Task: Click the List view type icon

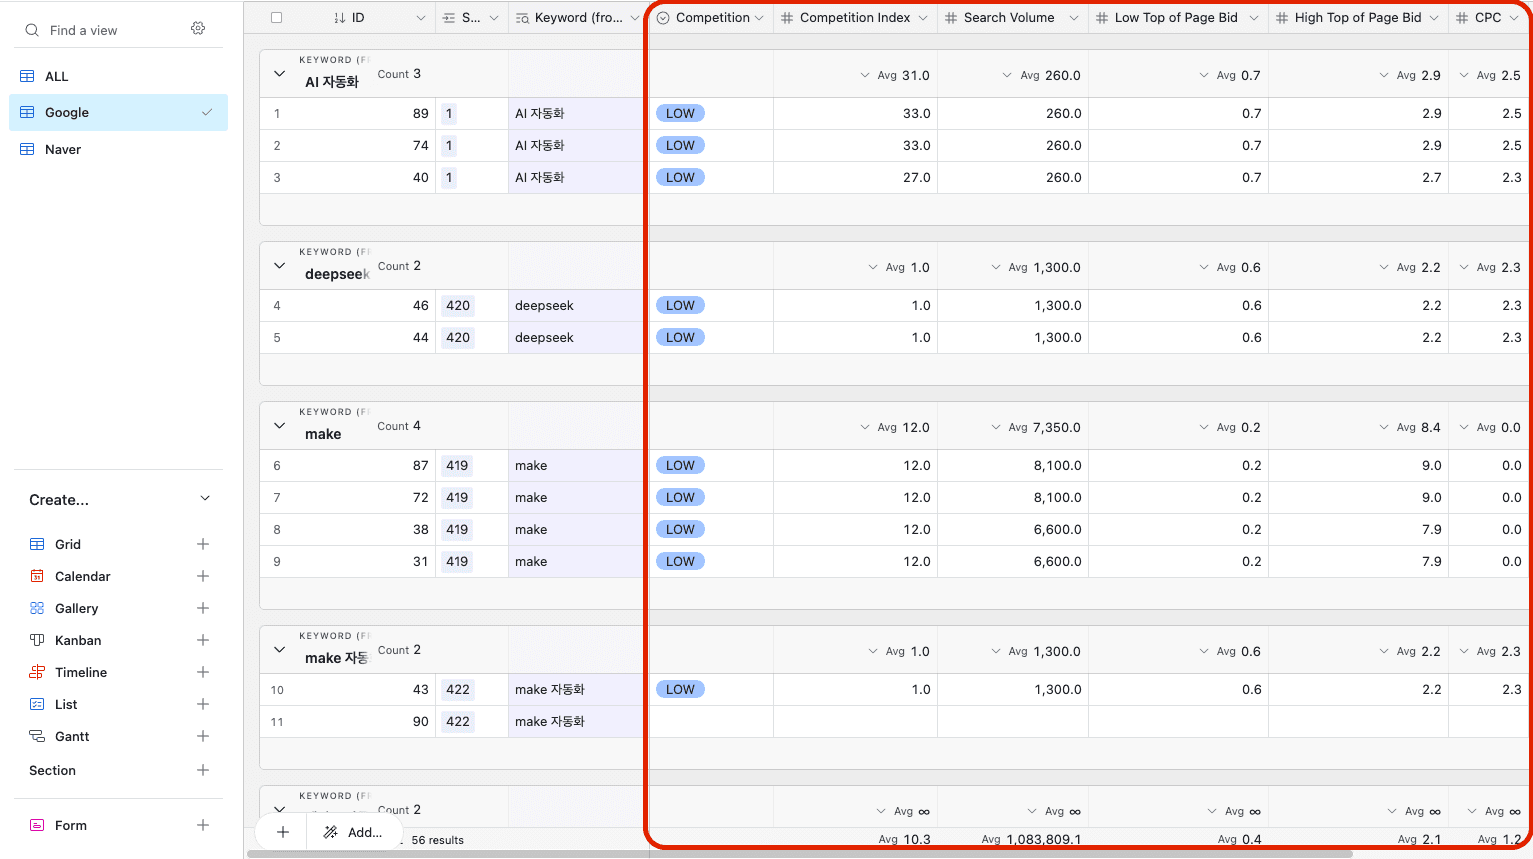Action: tap(37, 704)
